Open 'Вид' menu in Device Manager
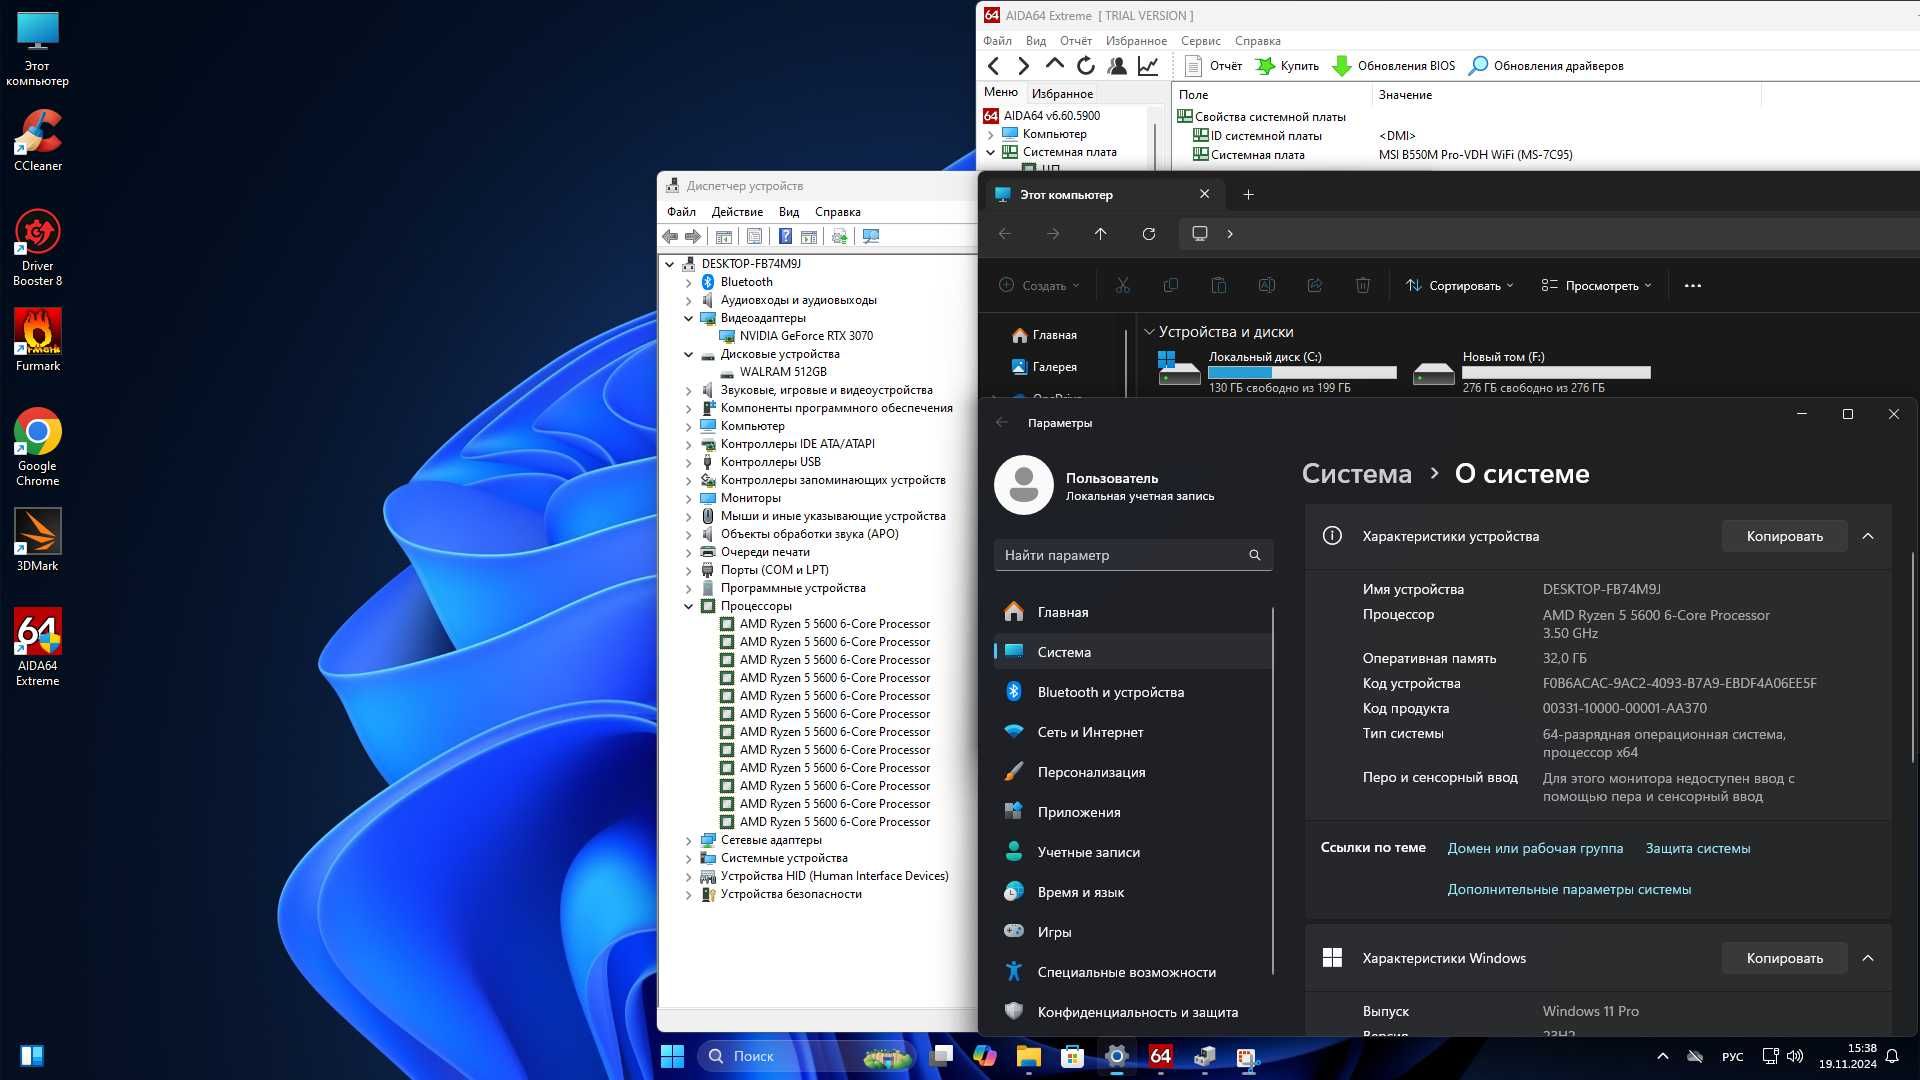Screen dimensions: 1920x1080 tap(789, 212)
